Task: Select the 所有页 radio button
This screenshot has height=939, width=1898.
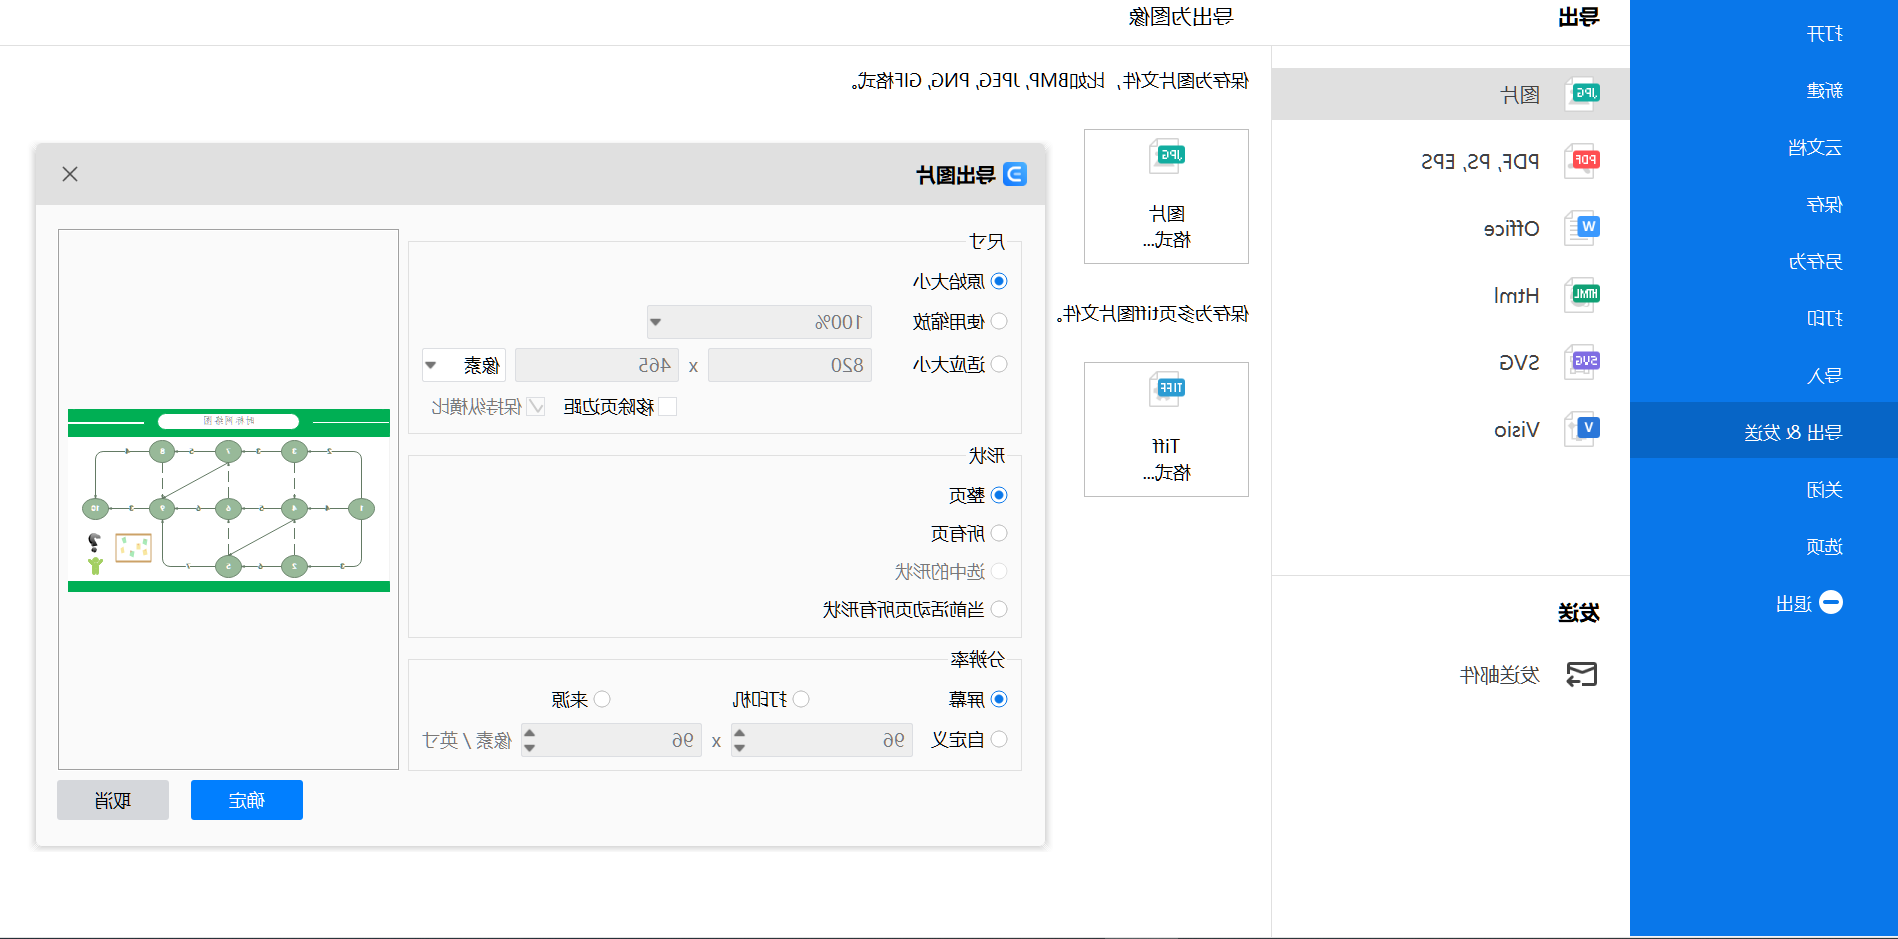Action: click(999, 533)
